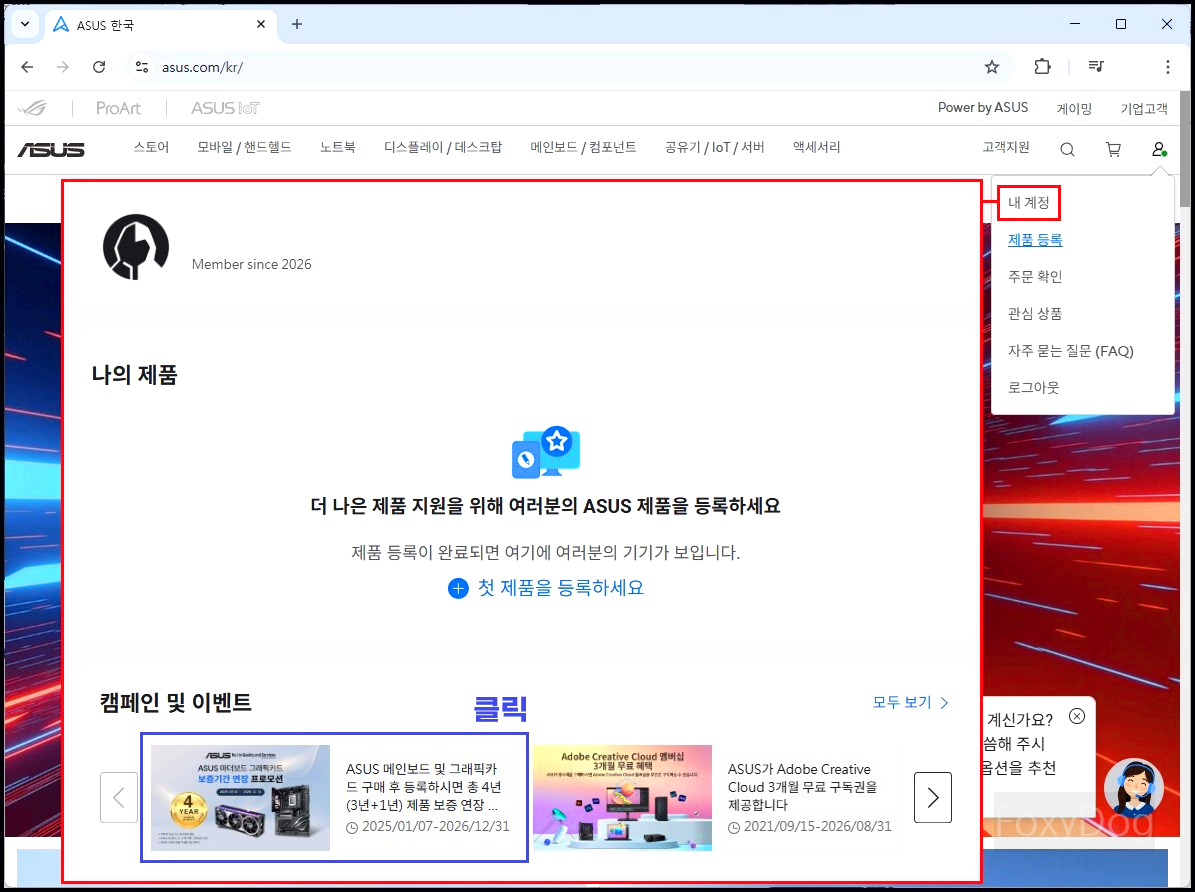
Task: Click the Power by ASUS link
Action: [x=982, y=107]
